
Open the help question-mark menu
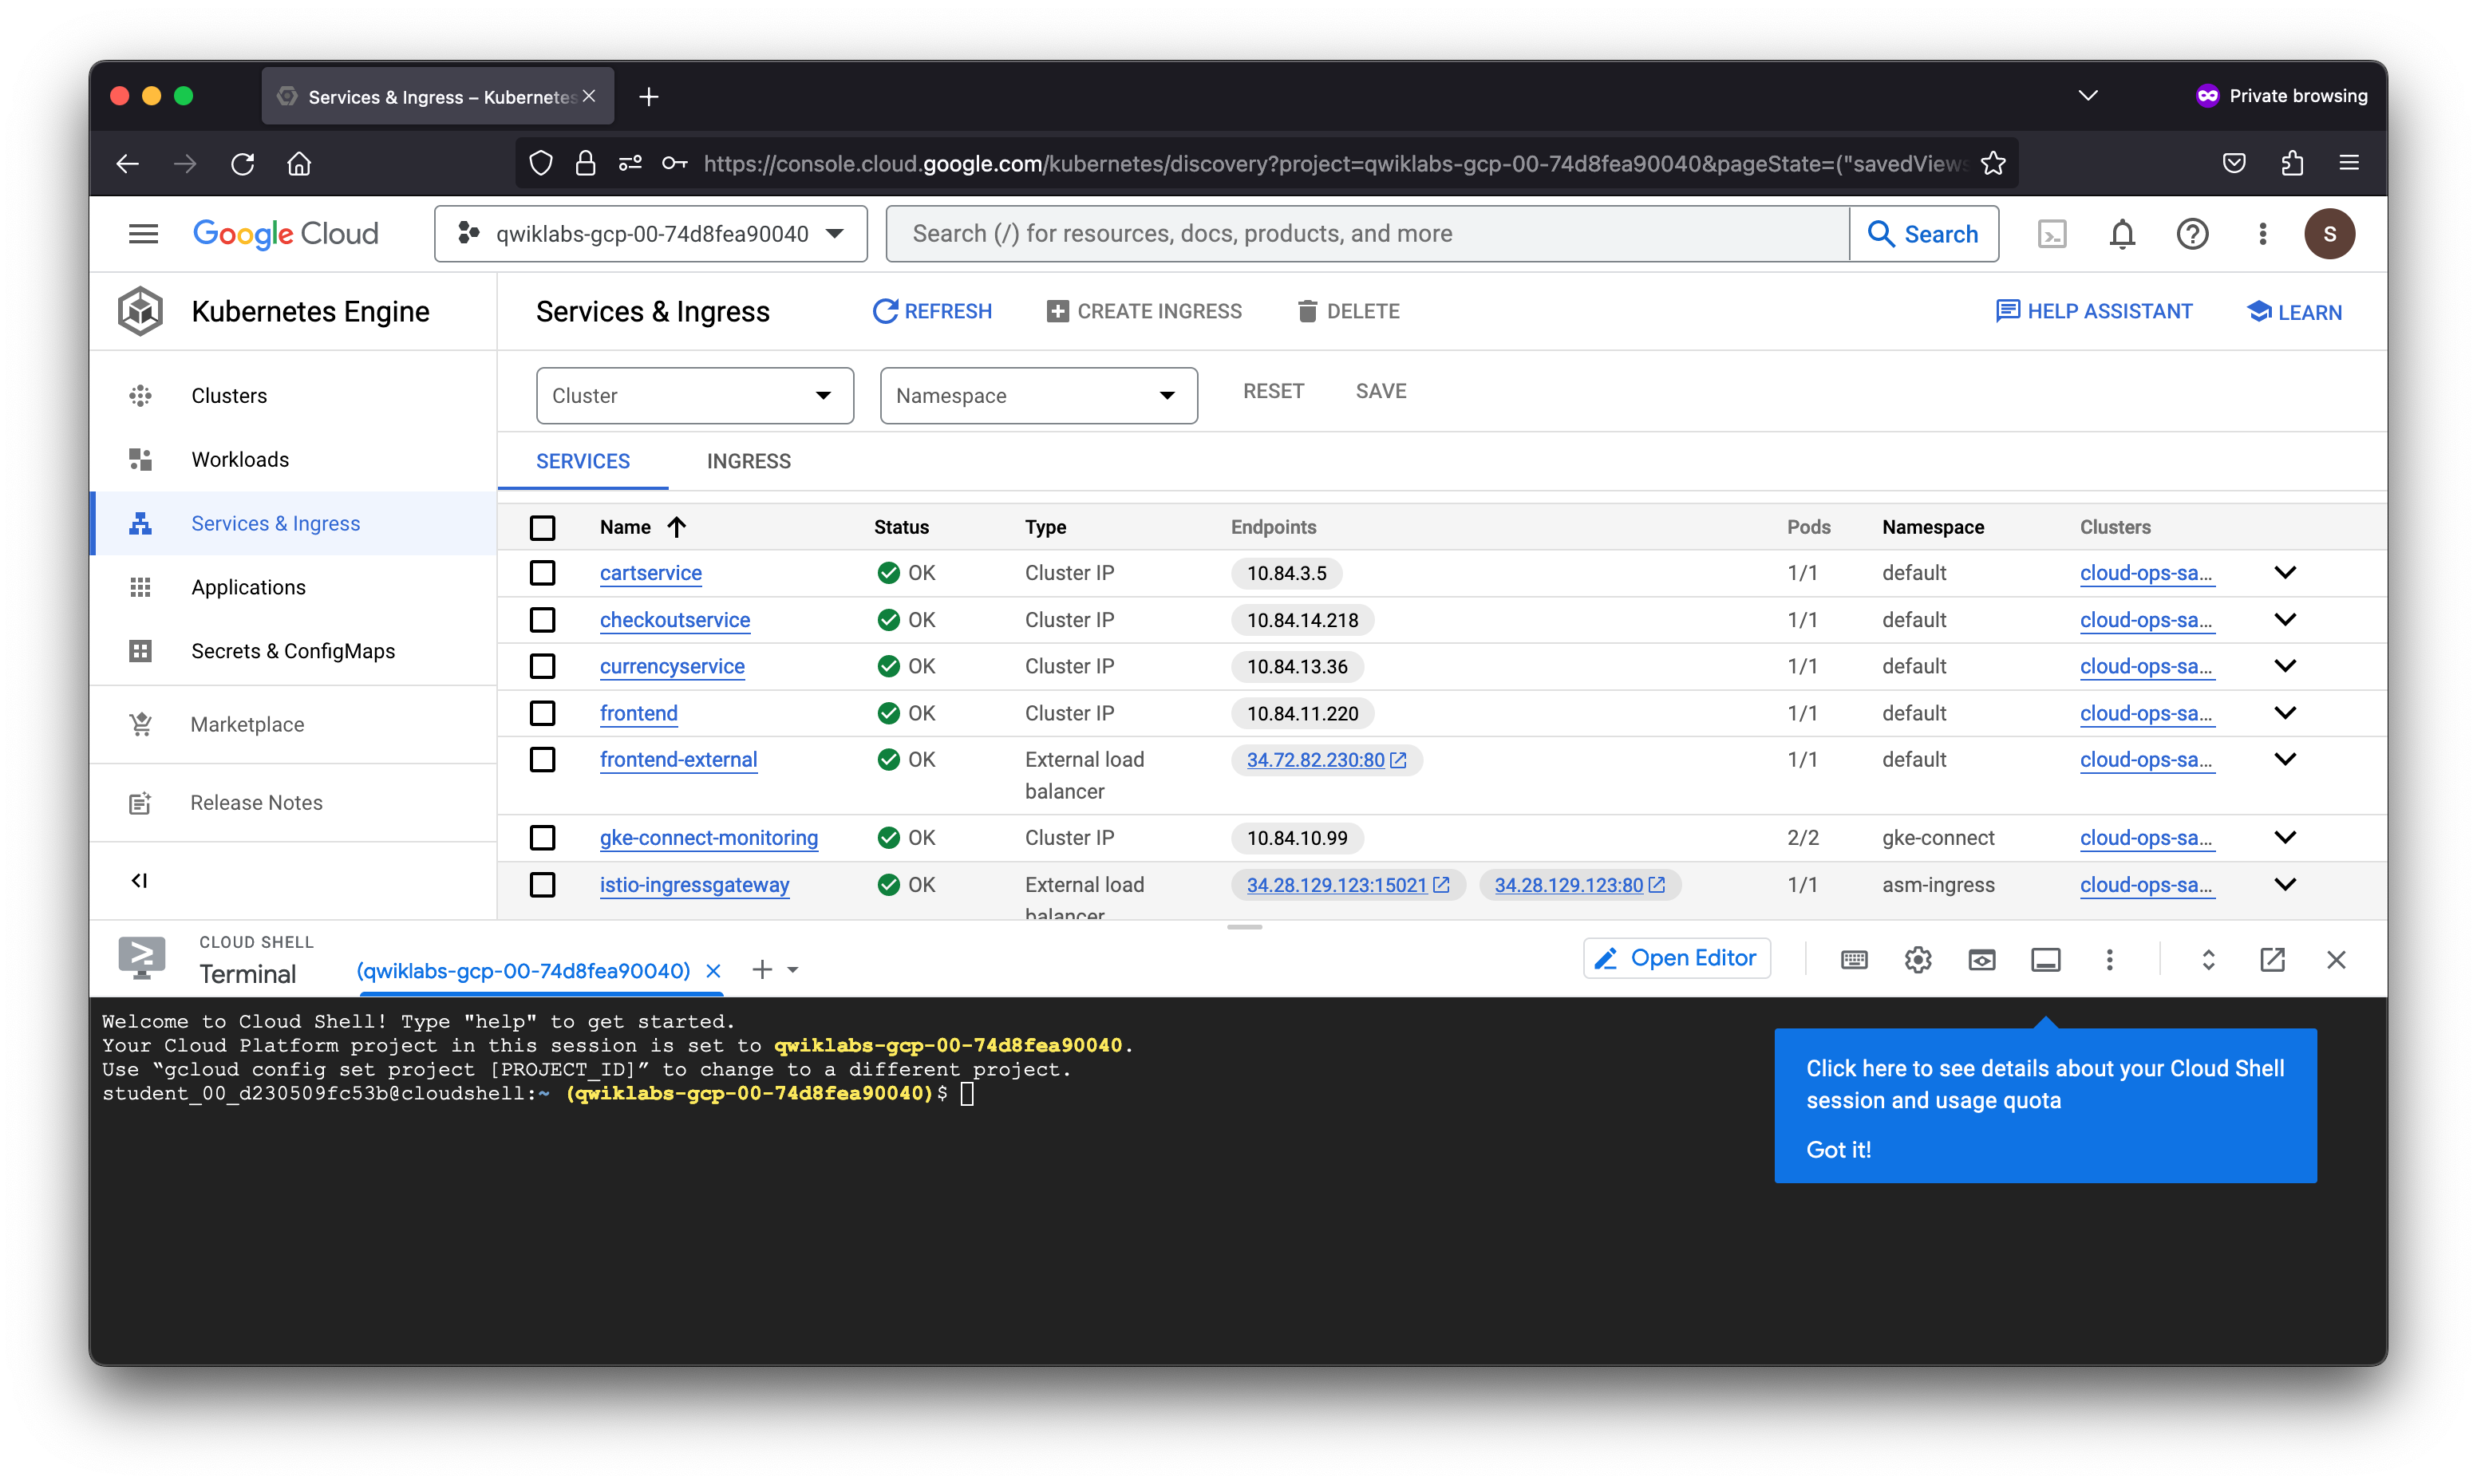point(2192,234)
